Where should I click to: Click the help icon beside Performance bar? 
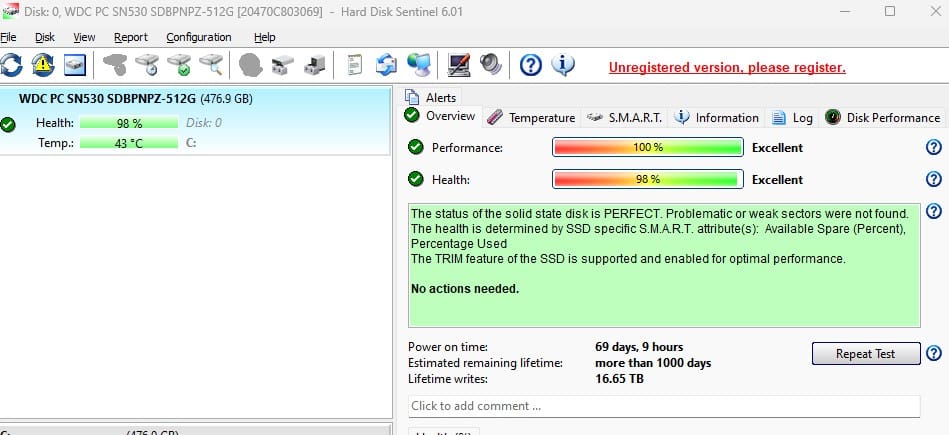point(934,148)
